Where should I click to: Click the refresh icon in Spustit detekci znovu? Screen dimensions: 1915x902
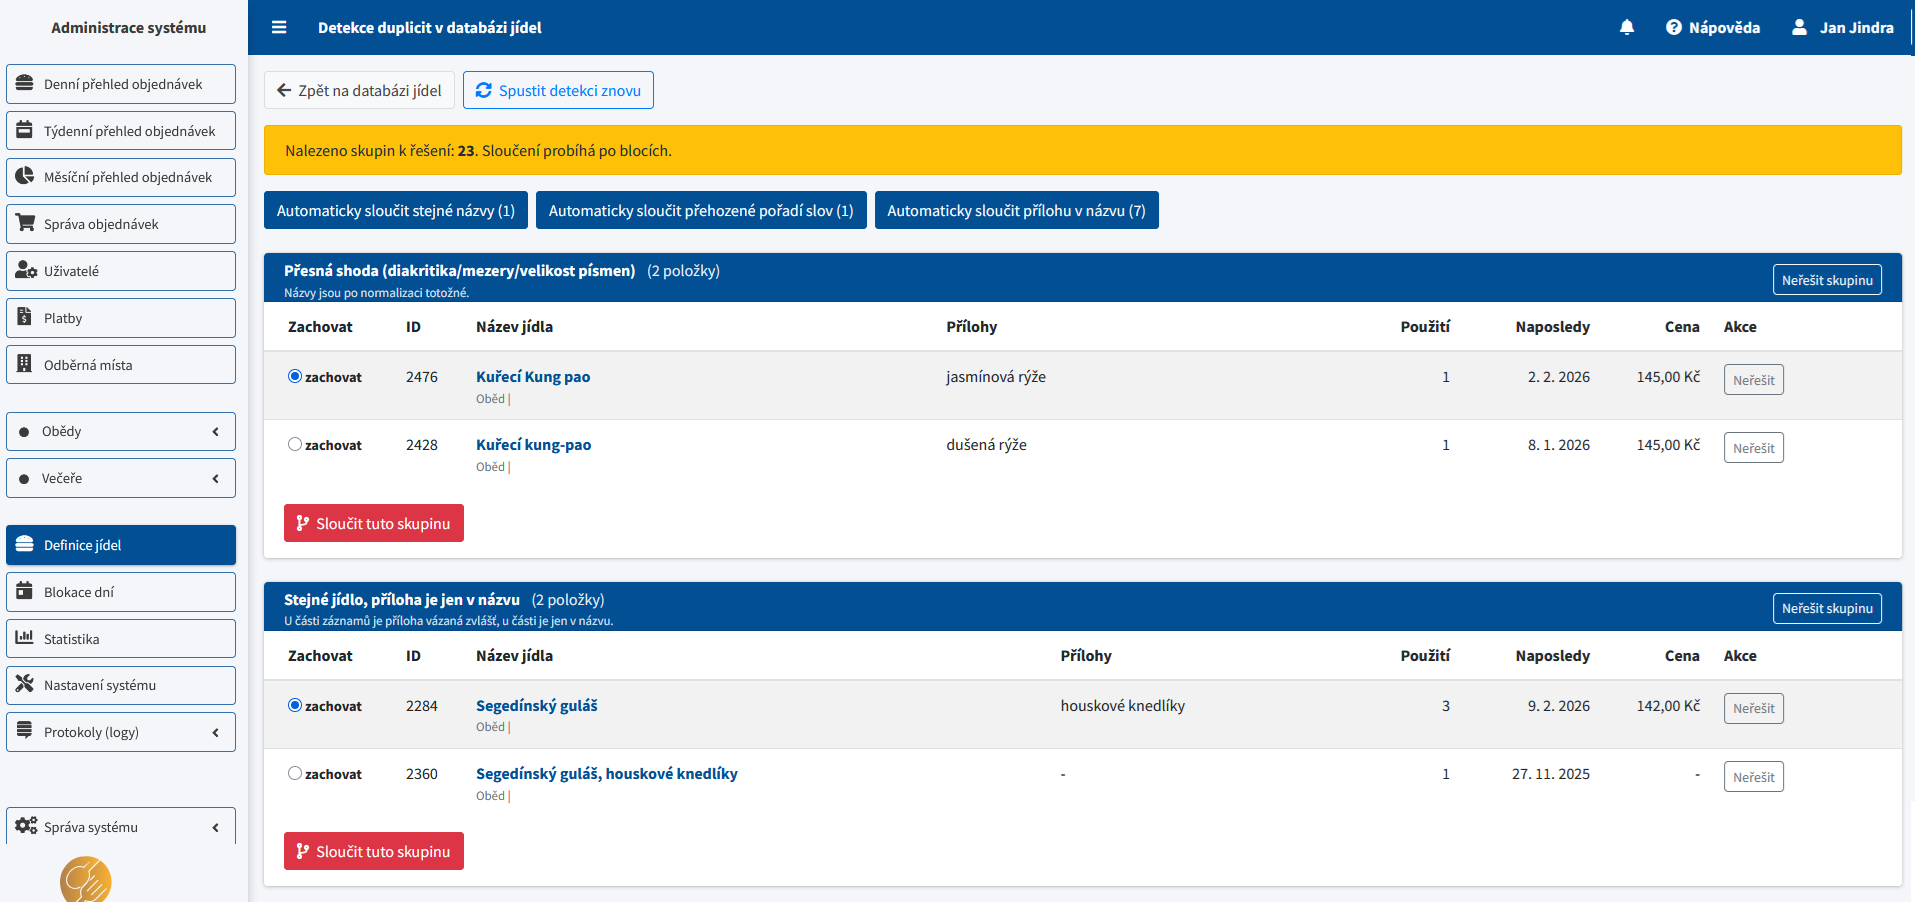(x=484, y=90)
